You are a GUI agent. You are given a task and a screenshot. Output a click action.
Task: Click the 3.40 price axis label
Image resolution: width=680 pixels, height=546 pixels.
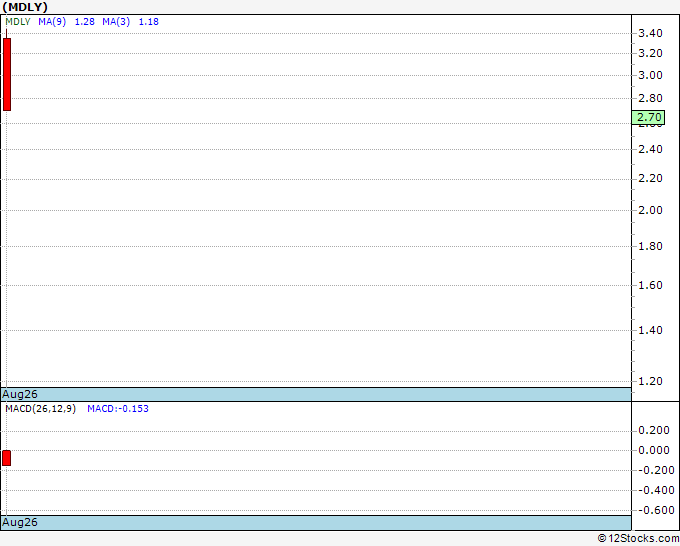coord(650,33)
